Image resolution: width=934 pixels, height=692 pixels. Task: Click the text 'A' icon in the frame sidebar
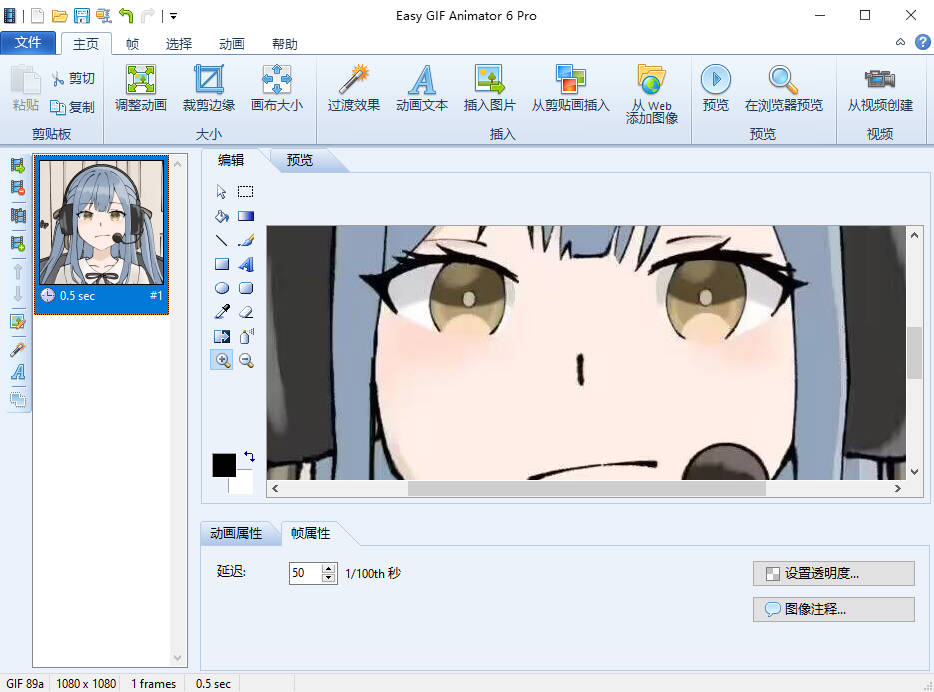point(18,373)
